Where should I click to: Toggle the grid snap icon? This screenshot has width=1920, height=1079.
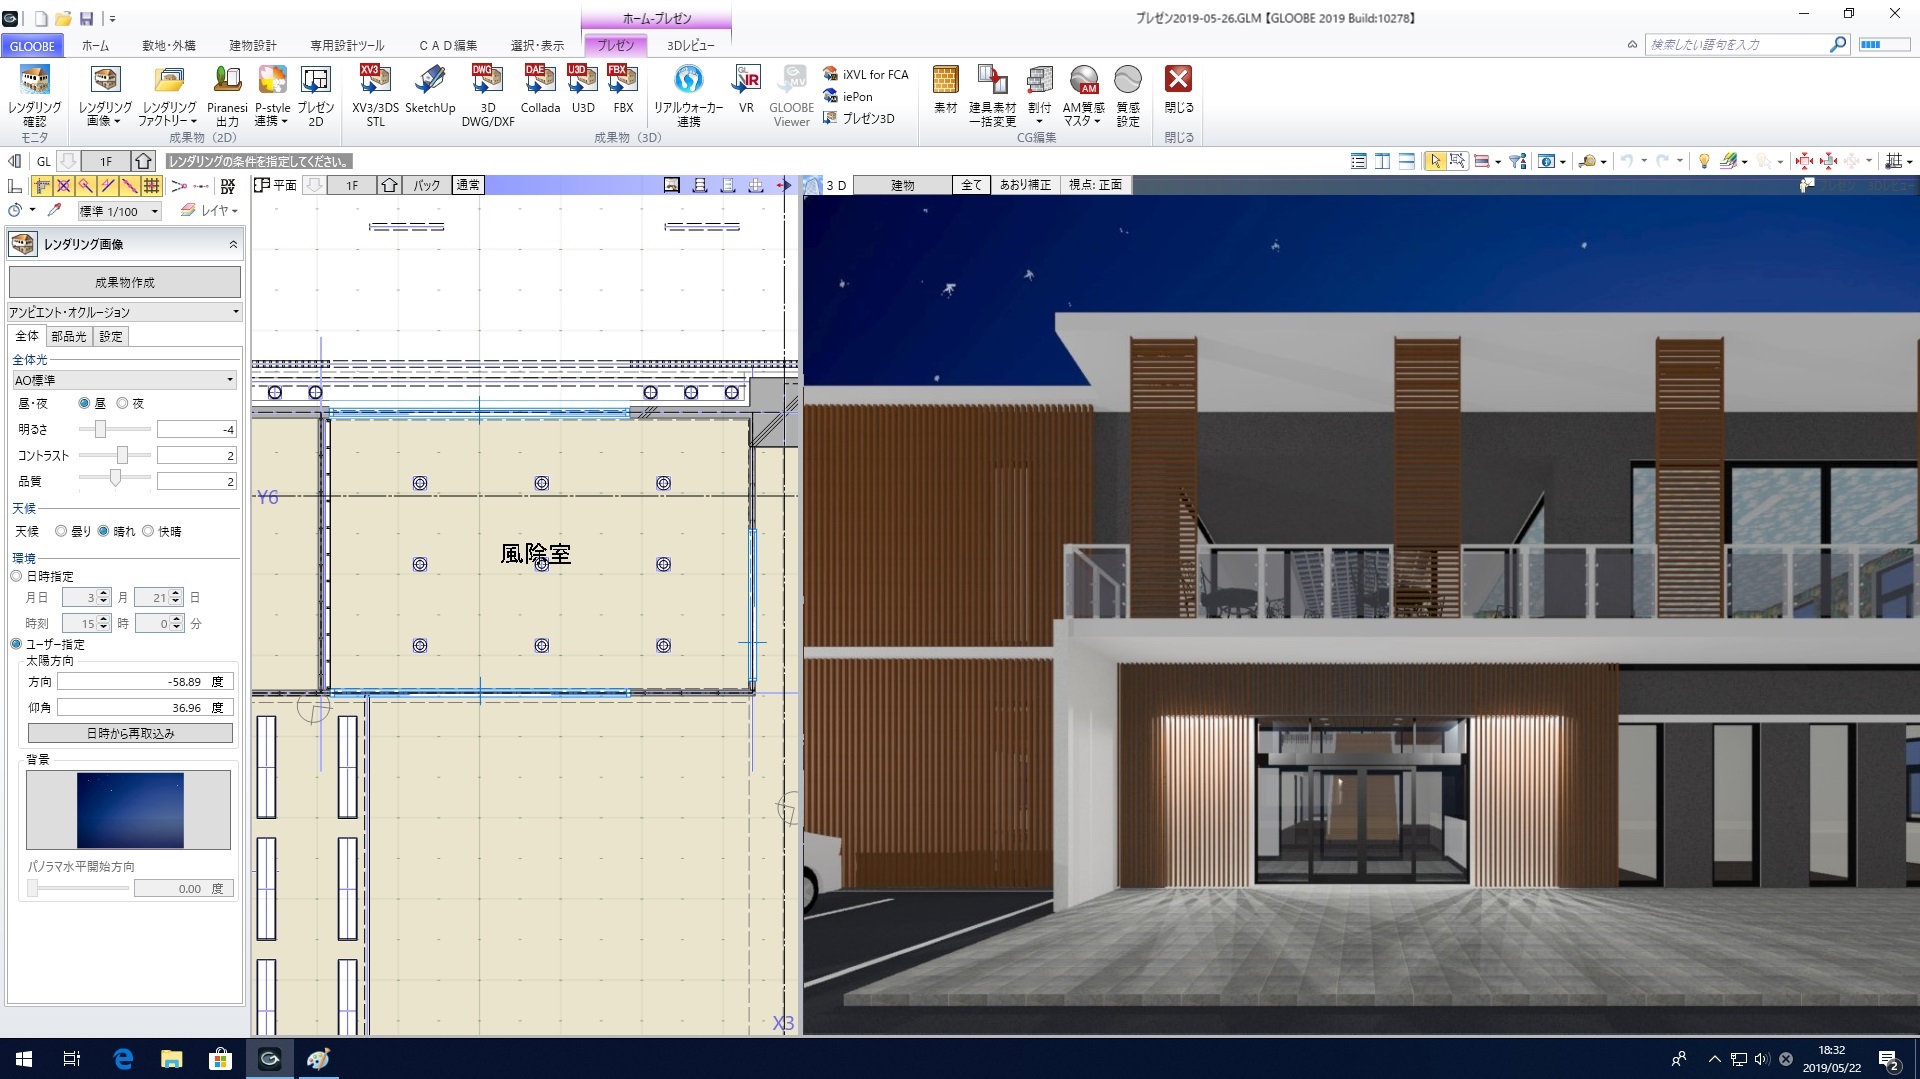[x=151, y=185]
